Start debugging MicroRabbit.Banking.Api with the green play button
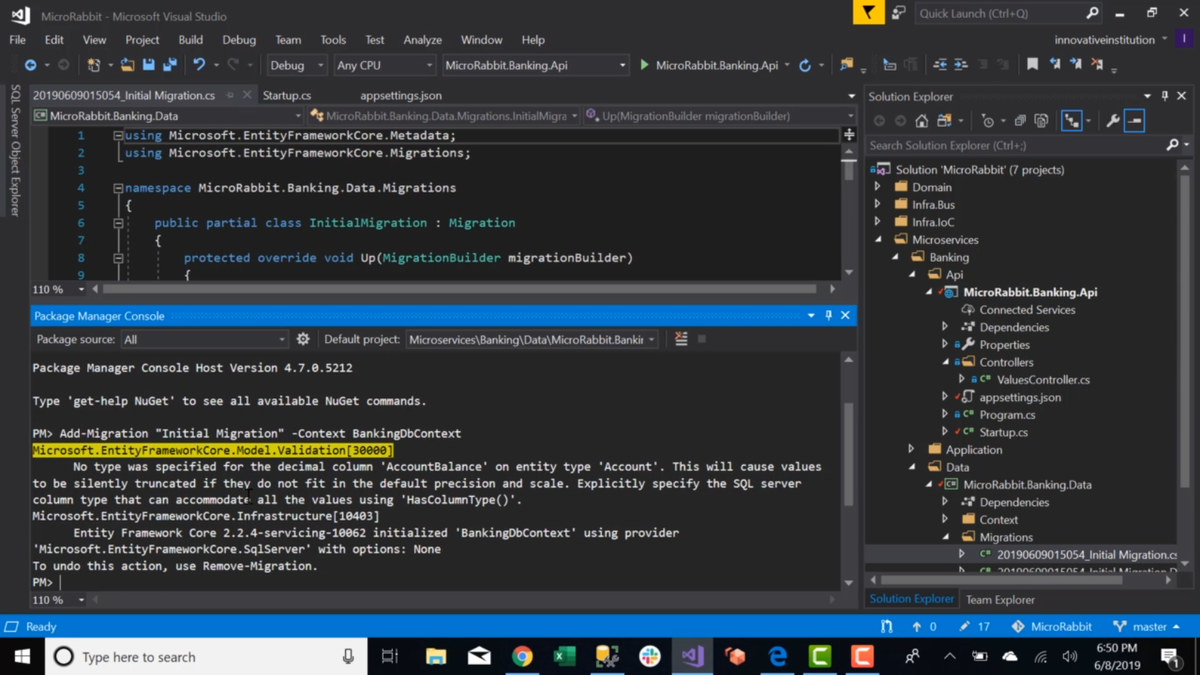 click(x=645, y=65)
